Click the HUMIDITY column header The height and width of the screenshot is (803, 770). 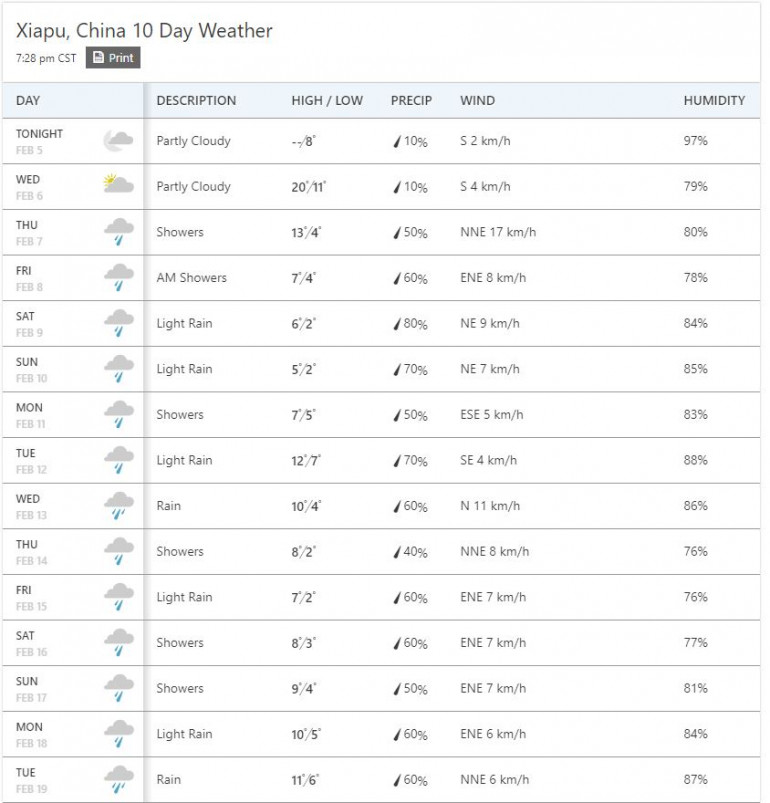[714, 100]
